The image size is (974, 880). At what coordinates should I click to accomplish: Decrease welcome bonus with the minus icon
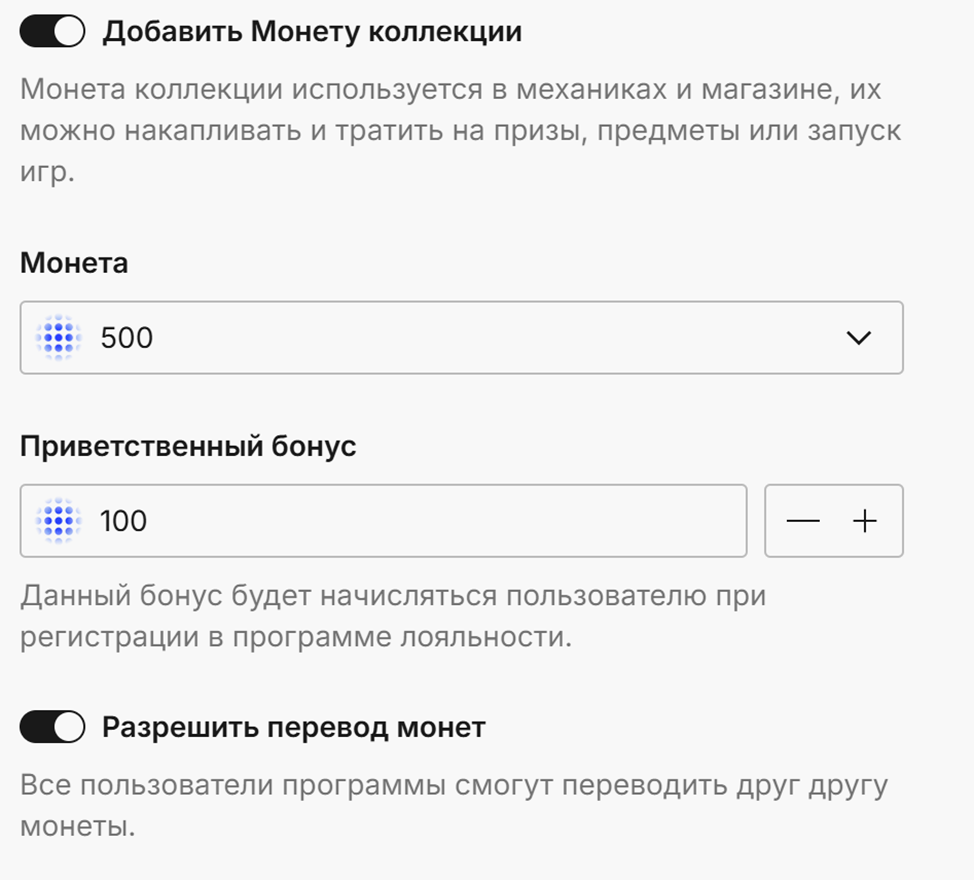[x=803, y=520]
